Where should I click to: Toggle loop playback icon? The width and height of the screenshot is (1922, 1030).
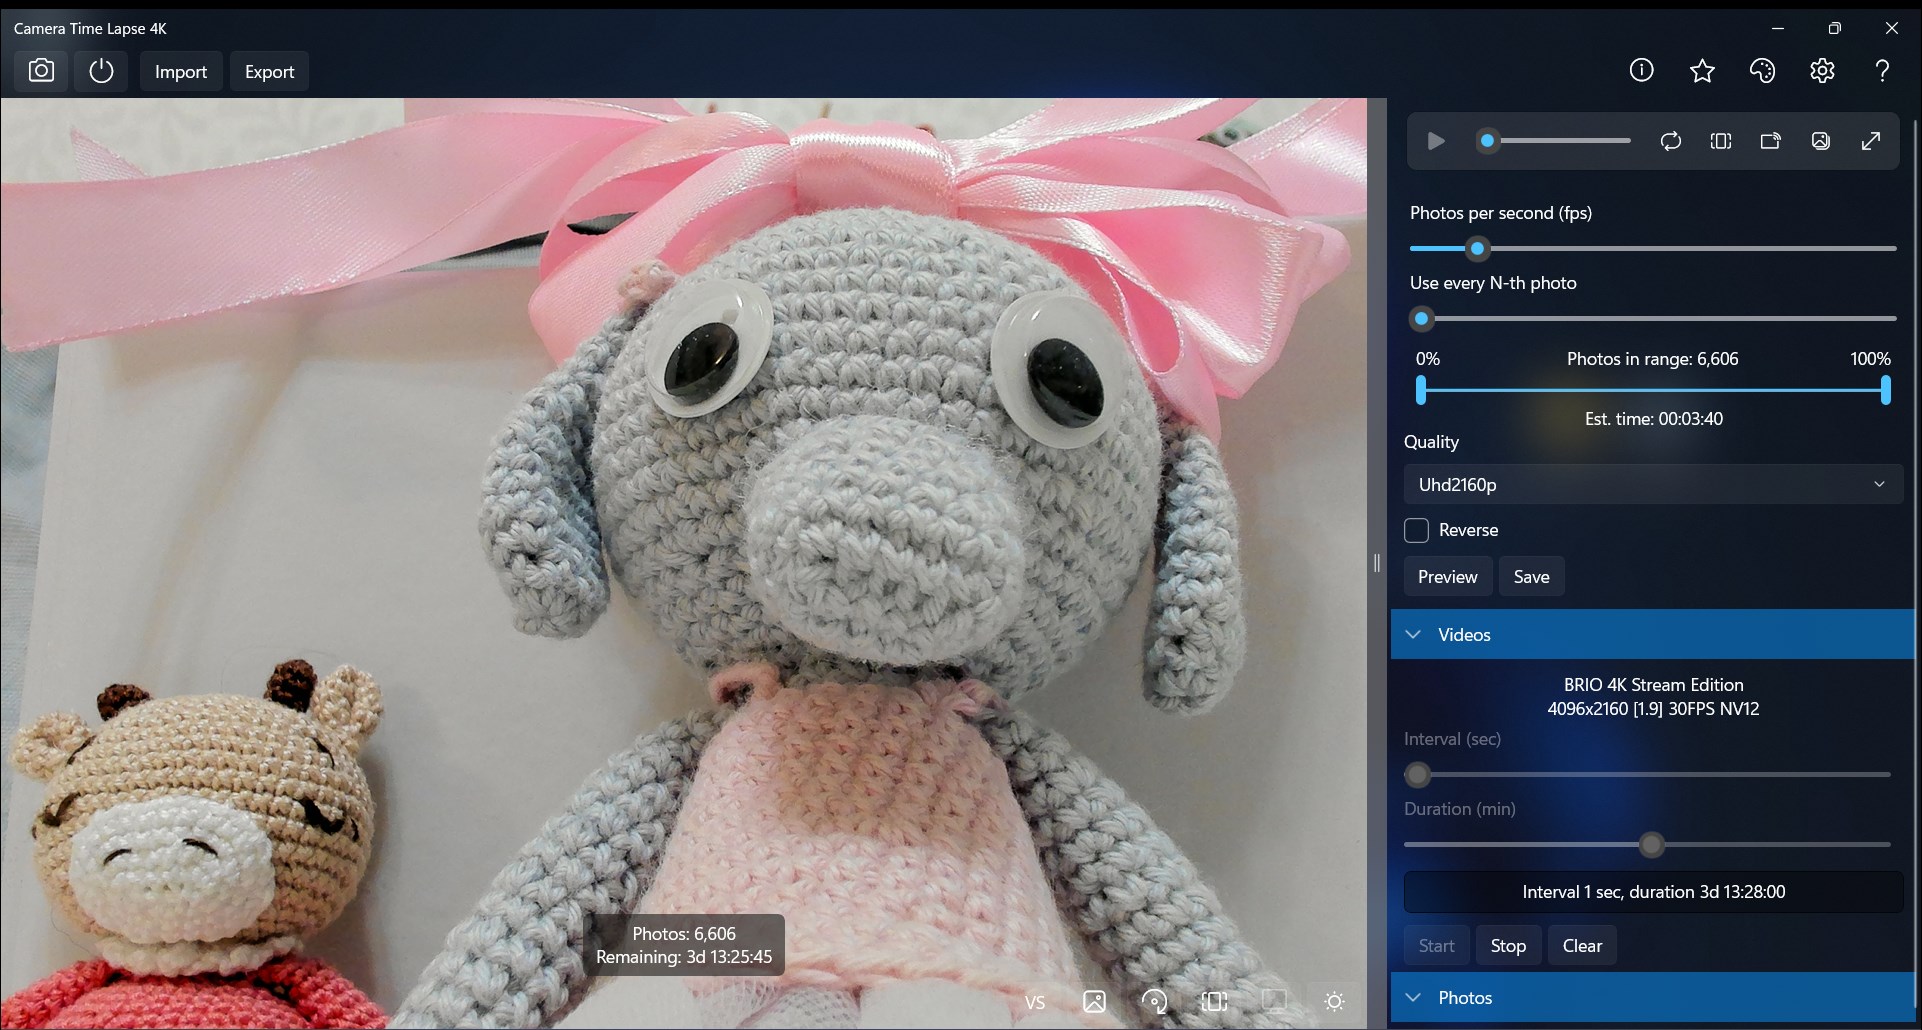1671,141
